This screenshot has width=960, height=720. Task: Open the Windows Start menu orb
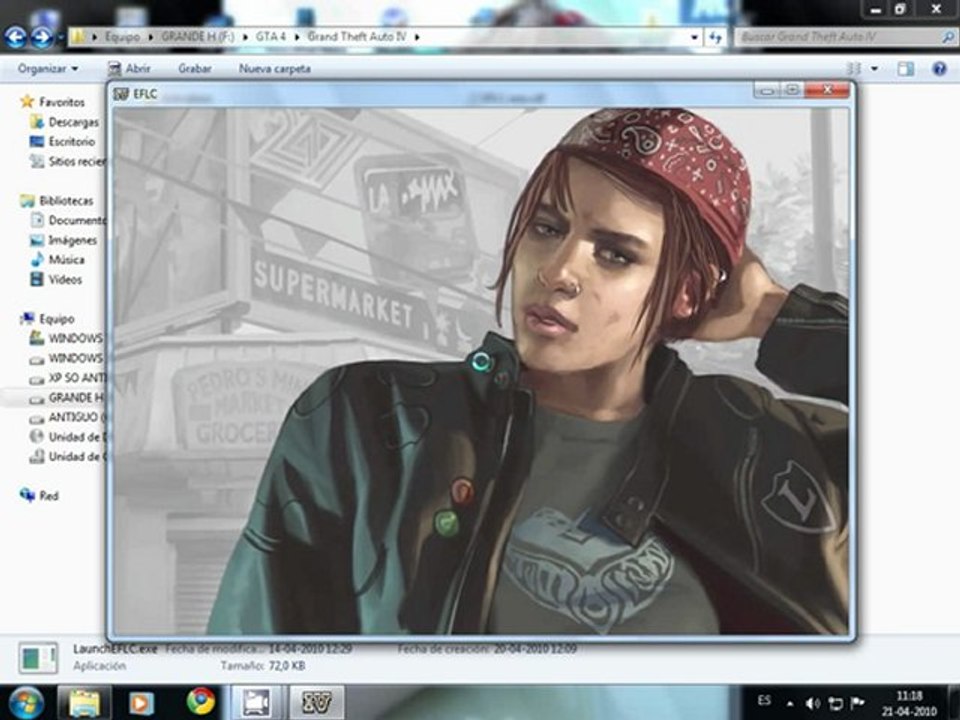coord(26,701)
